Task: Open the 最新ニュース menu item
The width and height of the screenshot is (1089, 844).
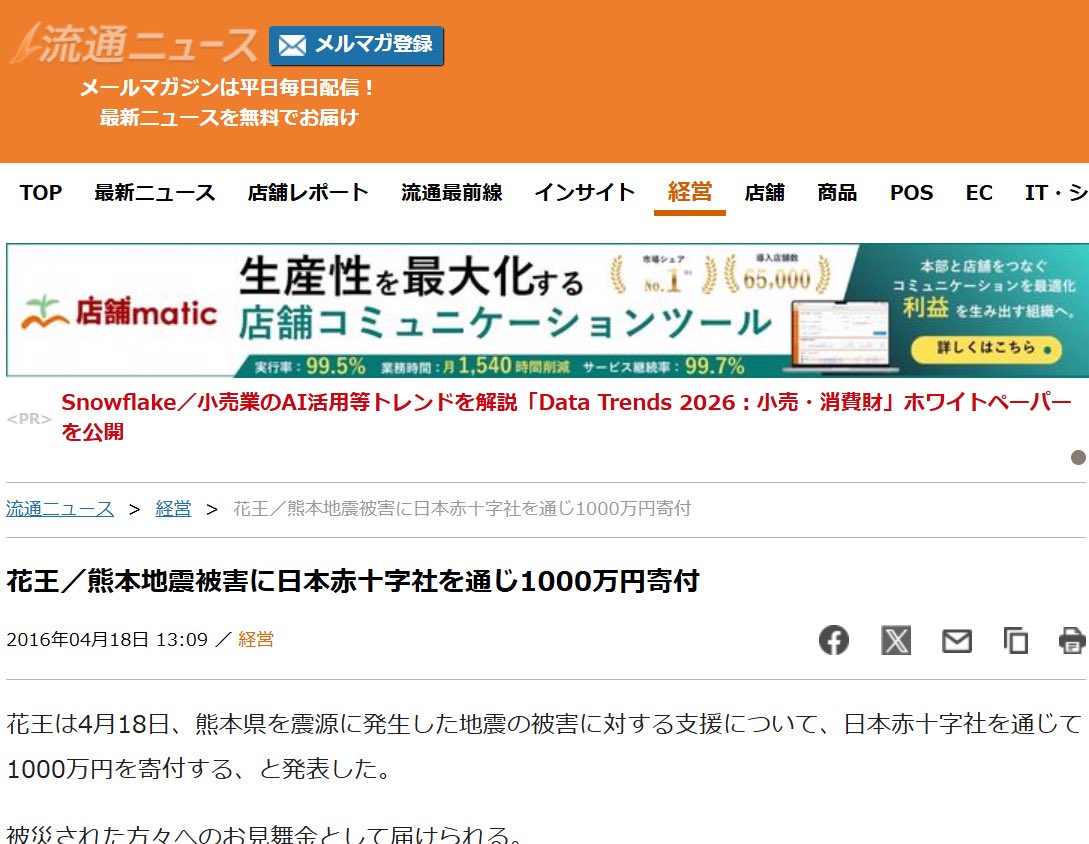Action: click(155, 192)
